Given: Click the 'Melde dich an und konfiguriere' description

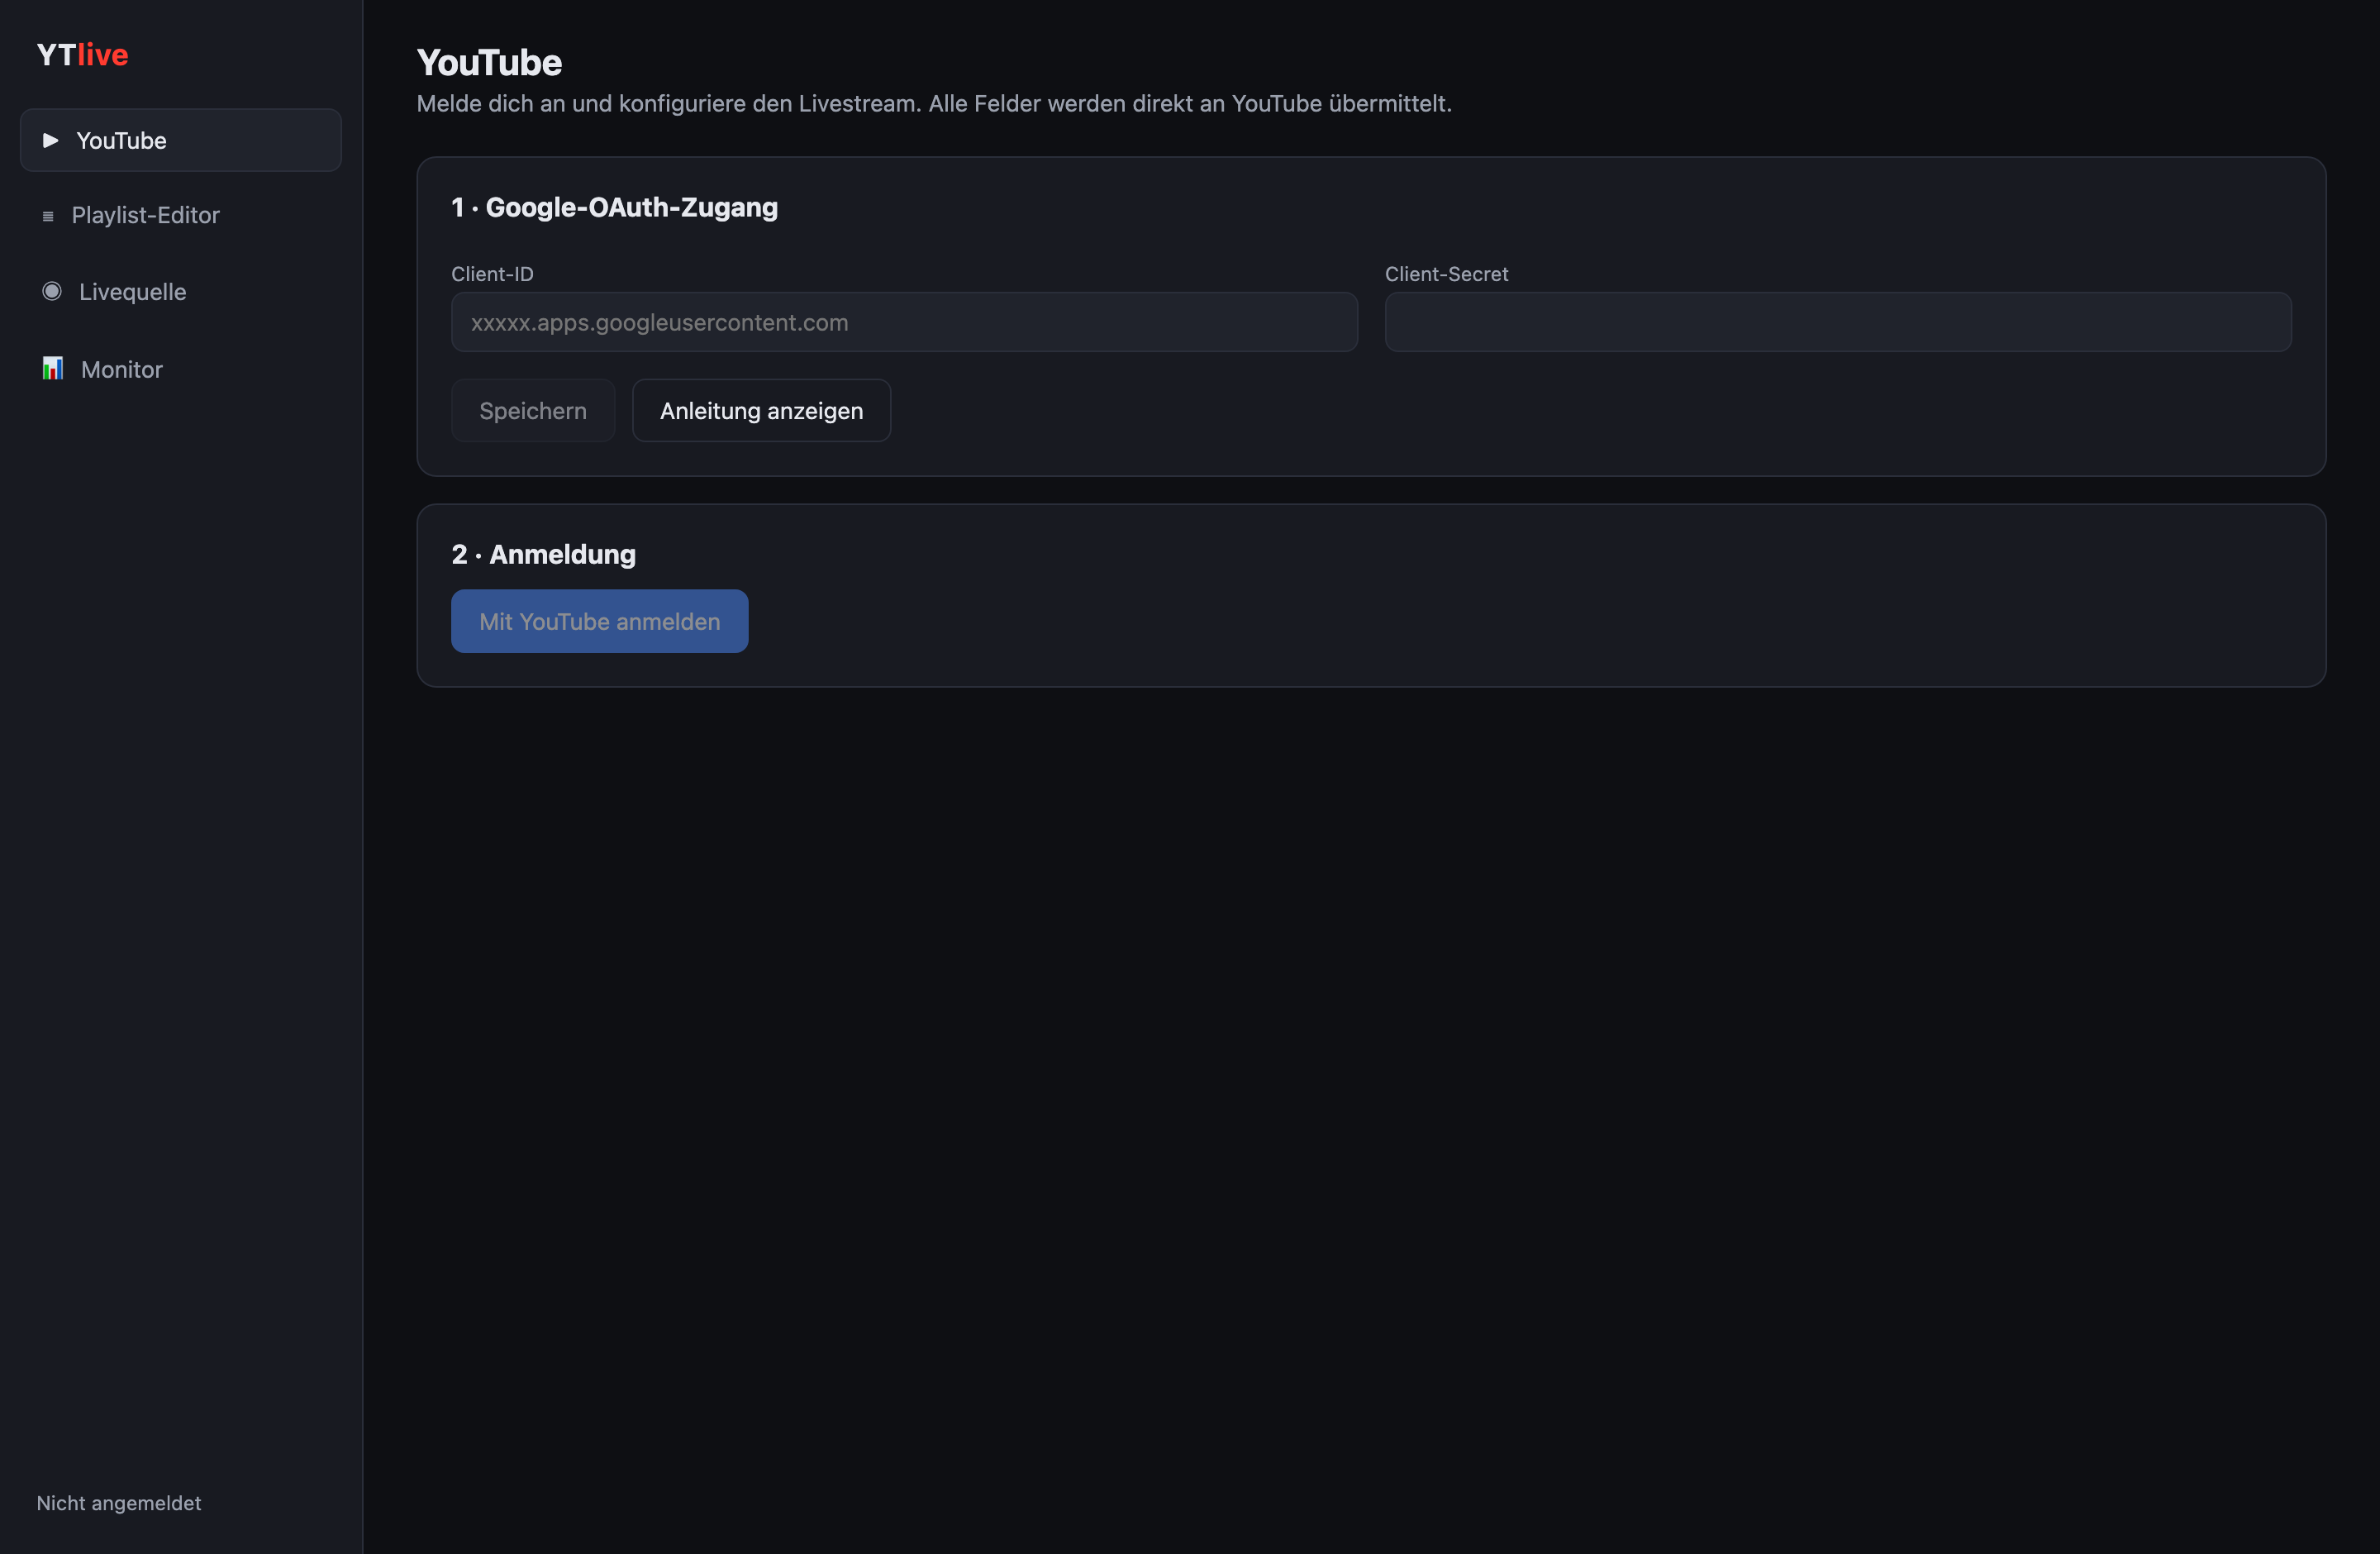Looking at the screenshot, I should 934,104.
